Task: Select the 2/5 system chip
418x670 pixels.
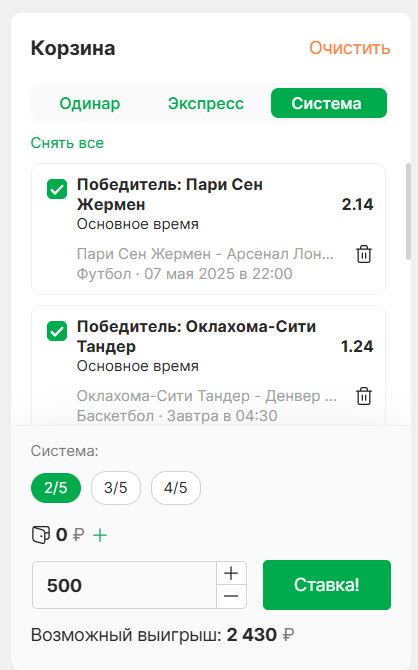Action: click(x=56, y=488)
